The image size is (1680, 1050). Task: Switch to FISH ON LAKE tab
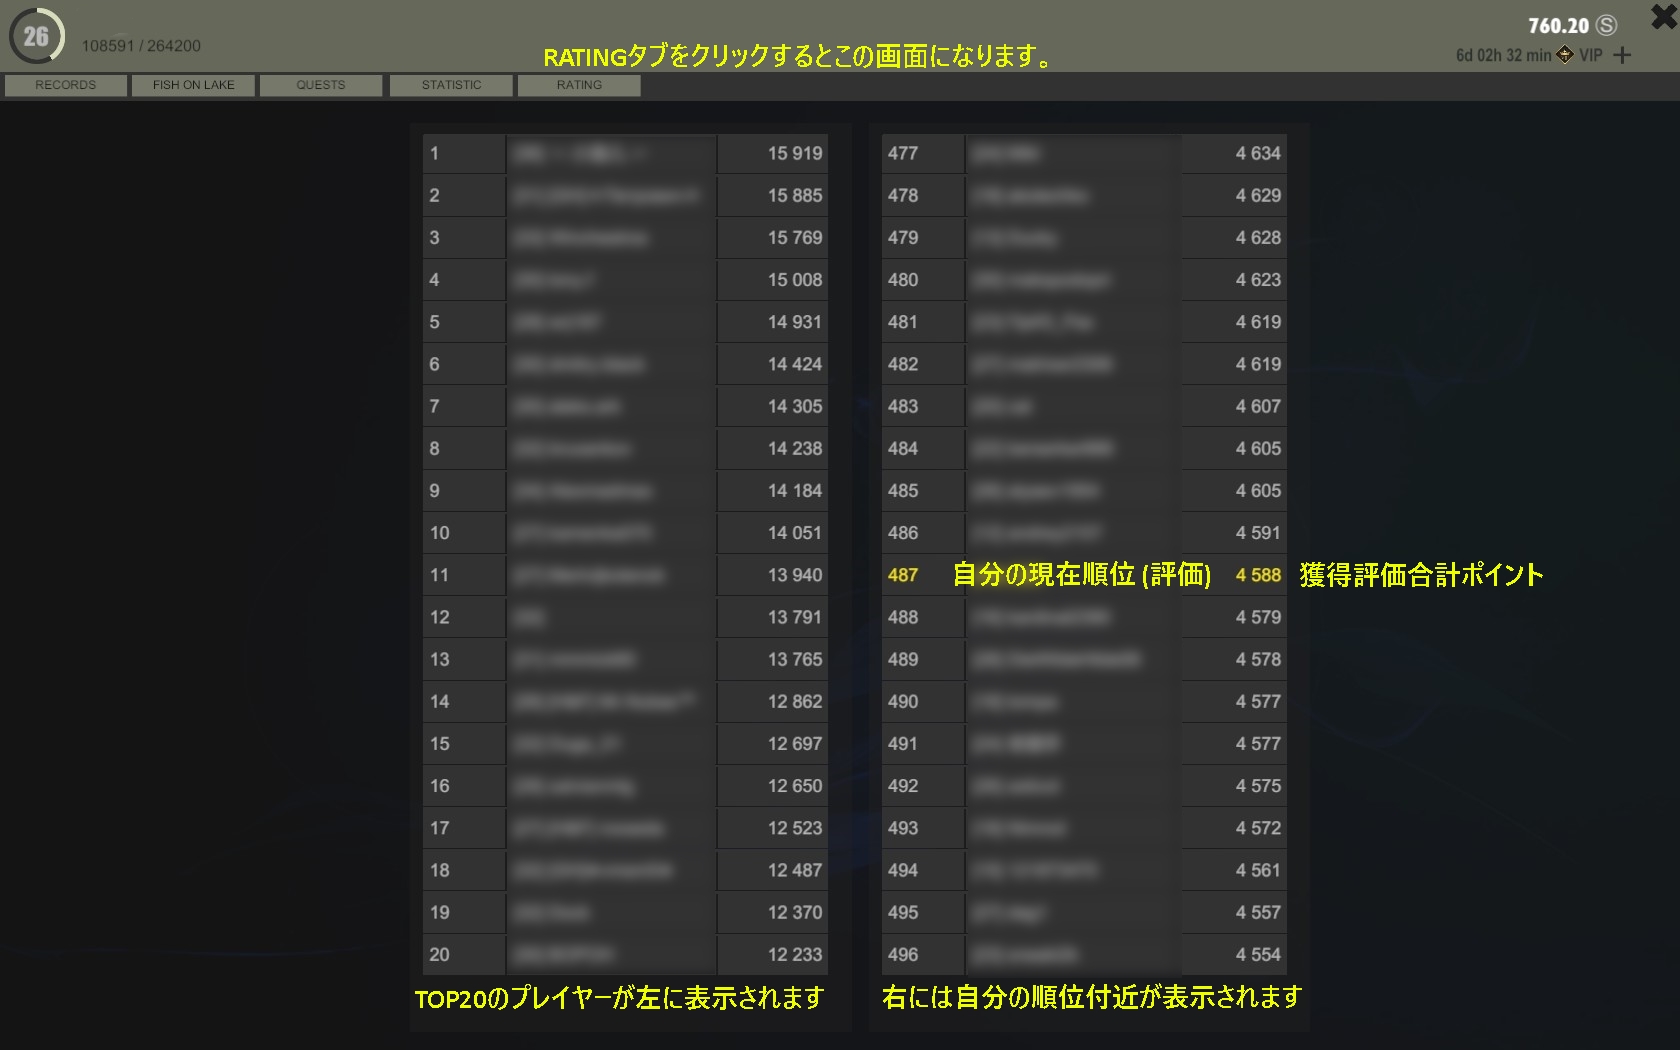pos(193,85)
